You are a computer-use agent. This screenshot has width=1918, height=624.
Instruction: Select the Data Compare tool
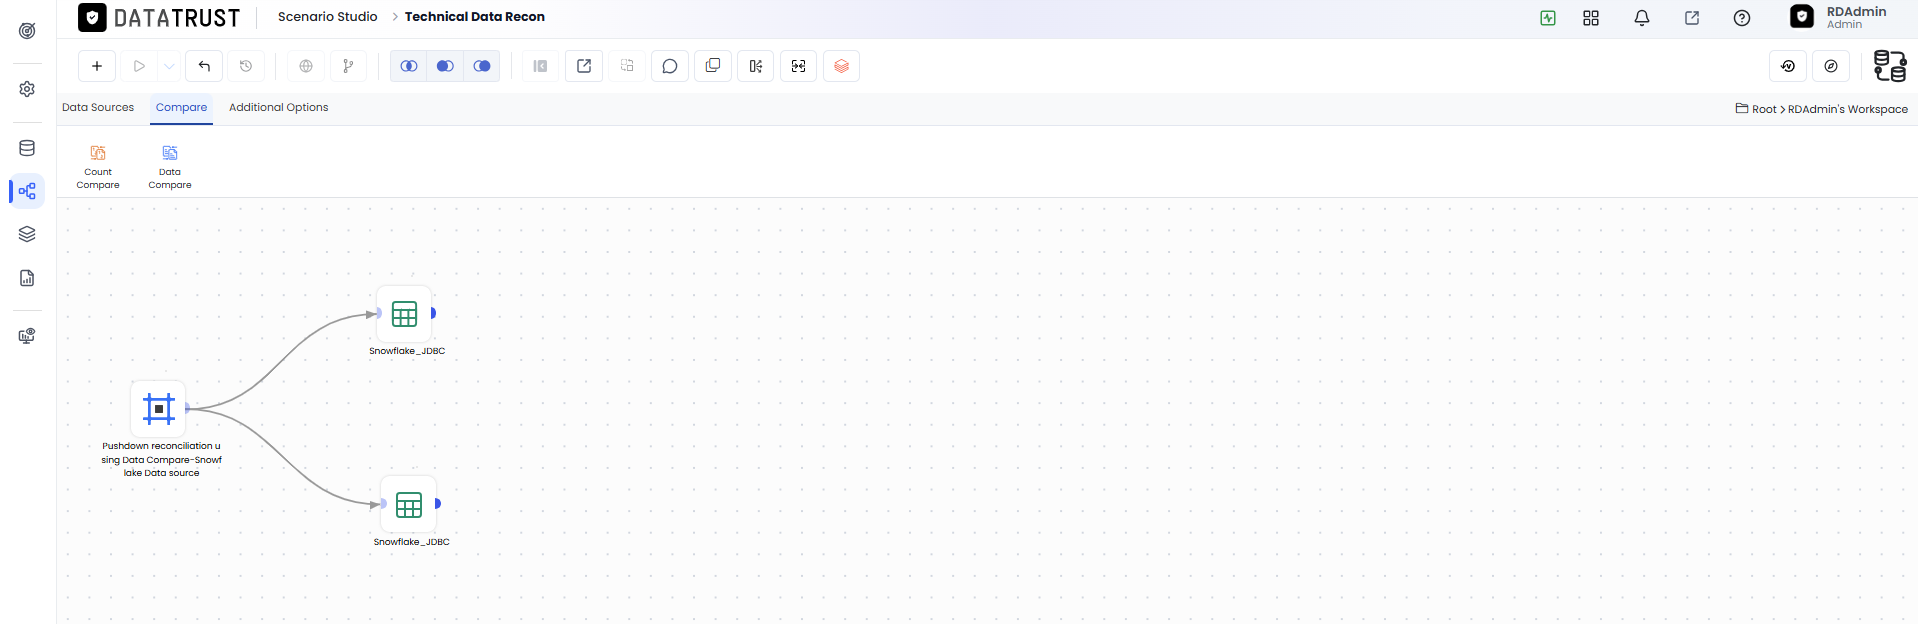pyautogui.click(x=170, y=166)
